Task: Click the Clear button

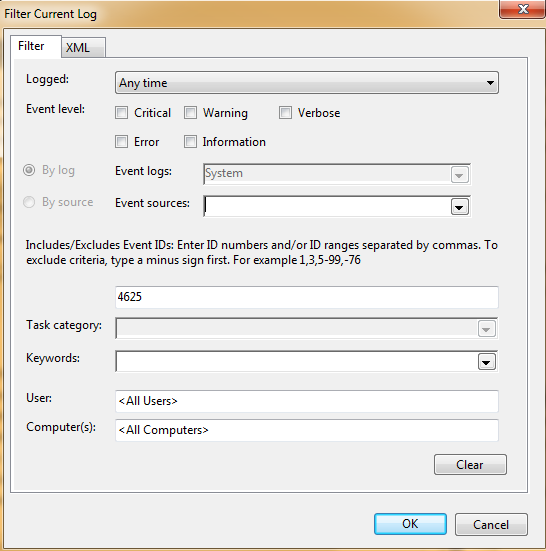Action: click(x=470, y=465)
